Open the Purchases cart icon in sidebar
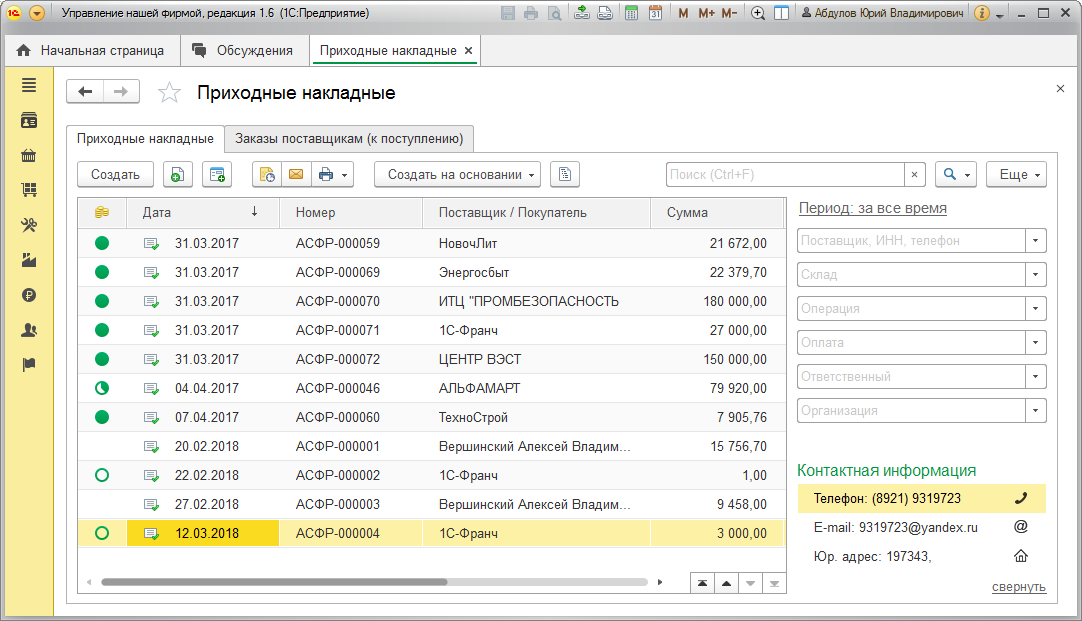 tap(29, 190)
